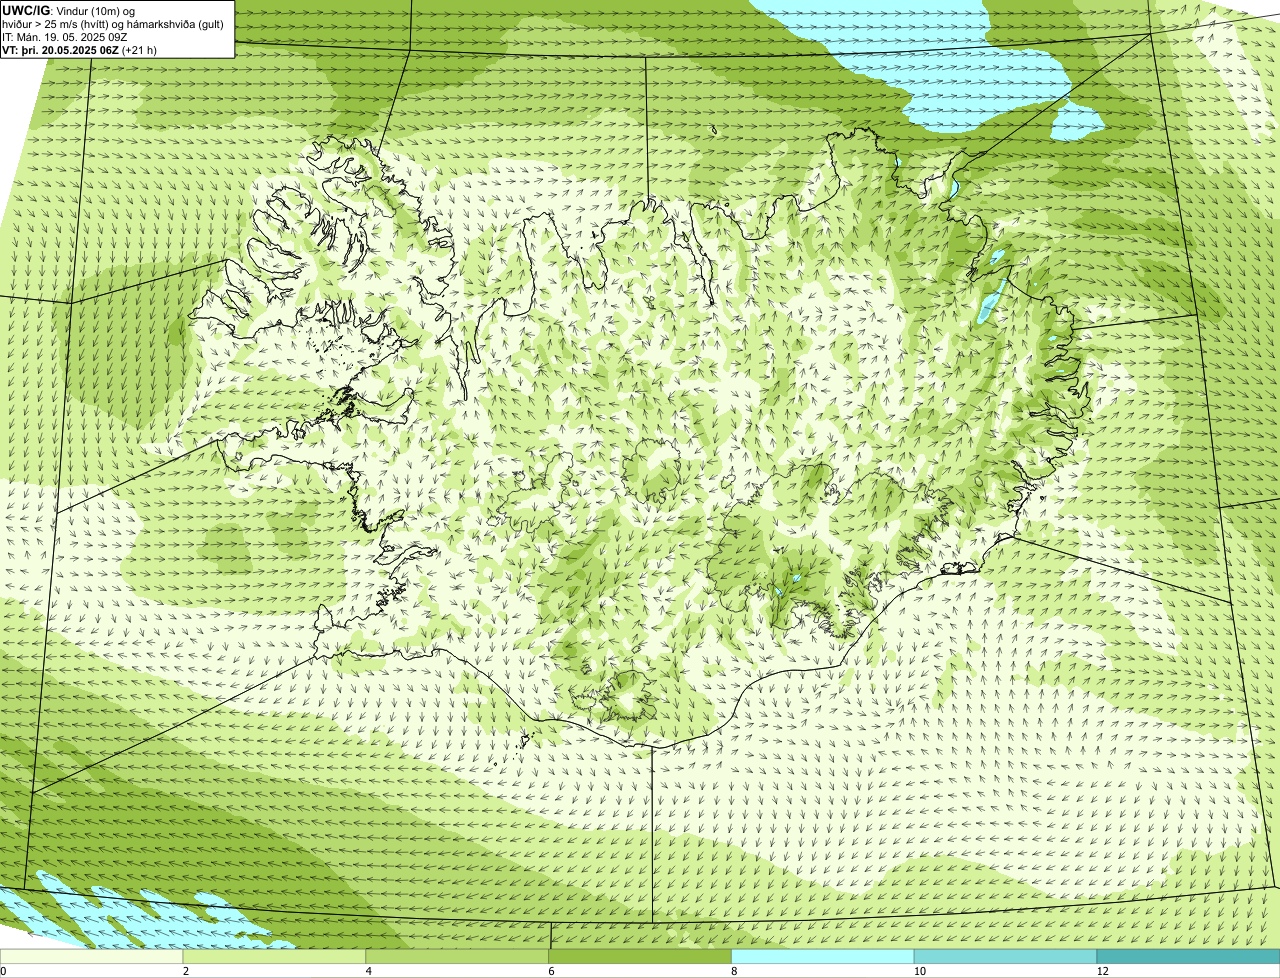Click the 4–6 m/s green legend segment
Screen dimensions: 1280x978
[458, 957]
